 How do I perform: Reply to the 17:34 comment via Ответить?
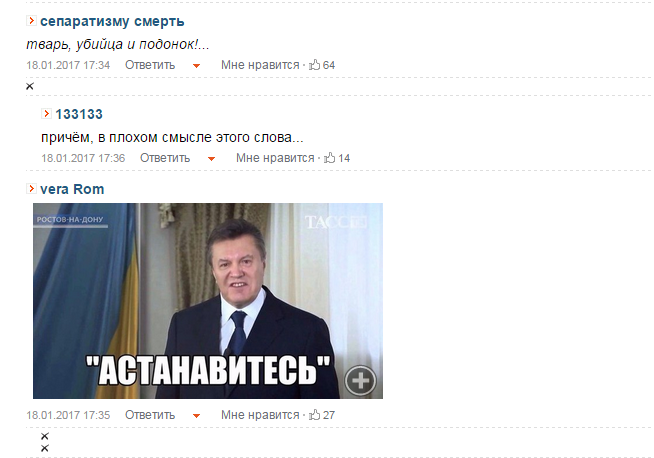tap(150, 65)
